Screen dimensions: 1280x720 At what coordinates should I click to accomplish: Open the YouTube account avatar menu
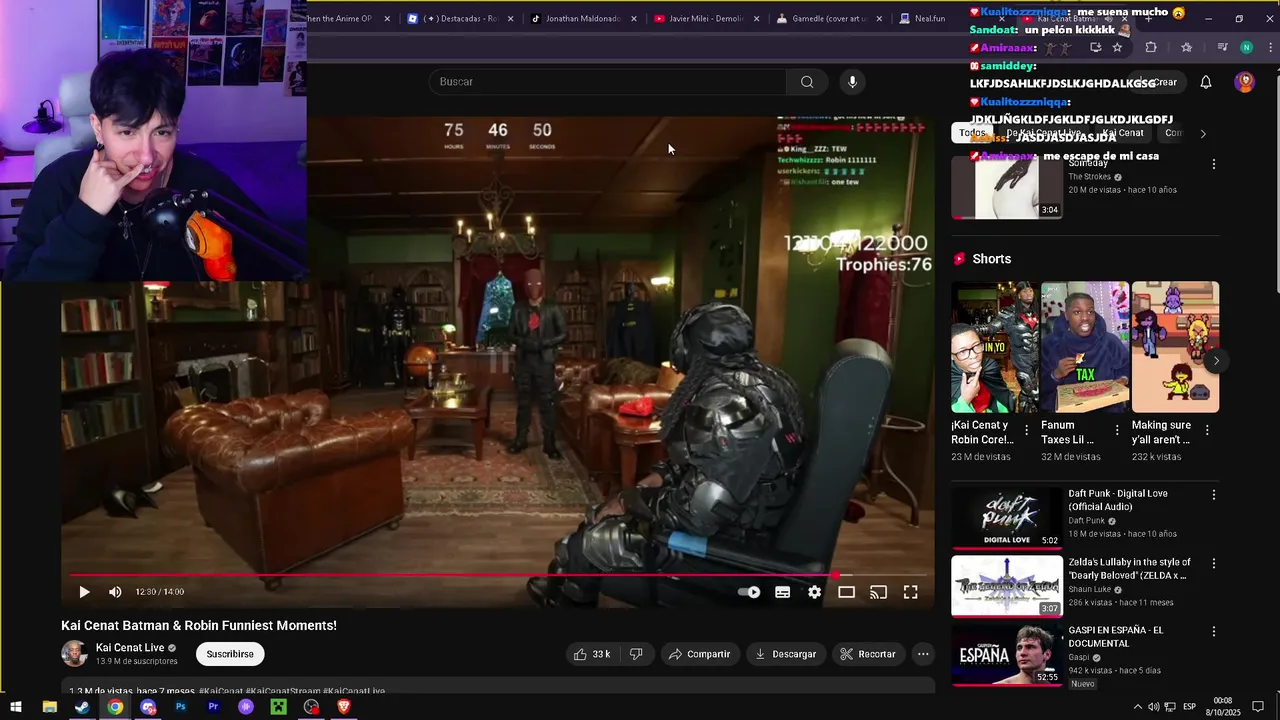pos(1244,82)
